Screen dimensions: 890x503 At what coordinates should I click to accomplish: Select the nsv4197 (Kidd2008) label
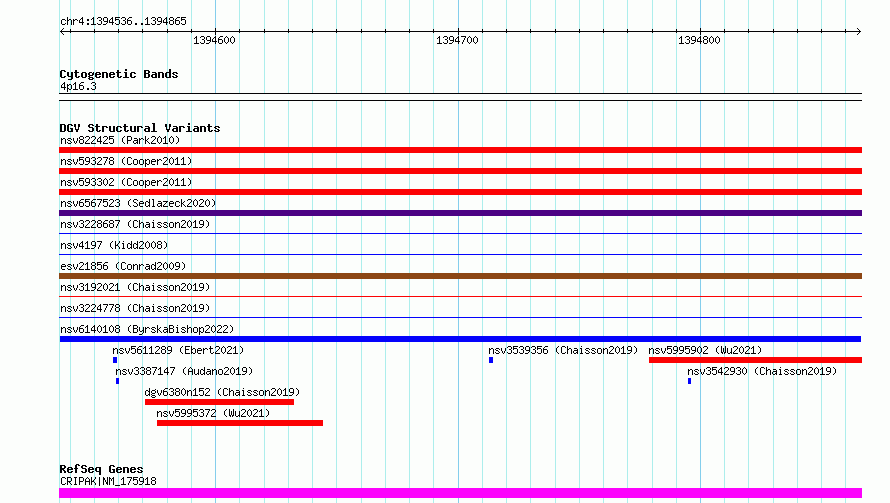tap(114, 245)
